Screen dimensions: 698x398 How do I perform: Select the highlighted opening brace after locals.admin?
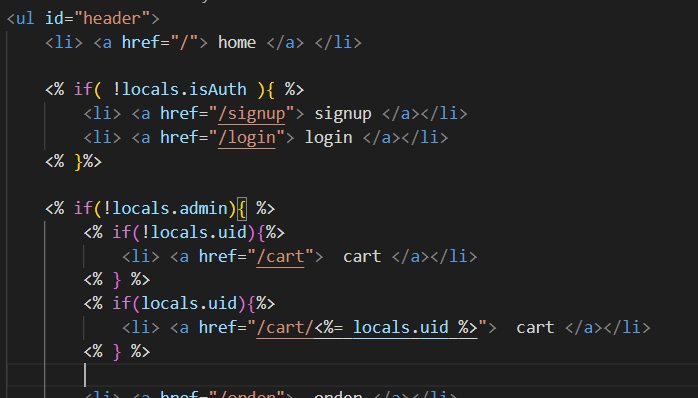click(242, 209)
